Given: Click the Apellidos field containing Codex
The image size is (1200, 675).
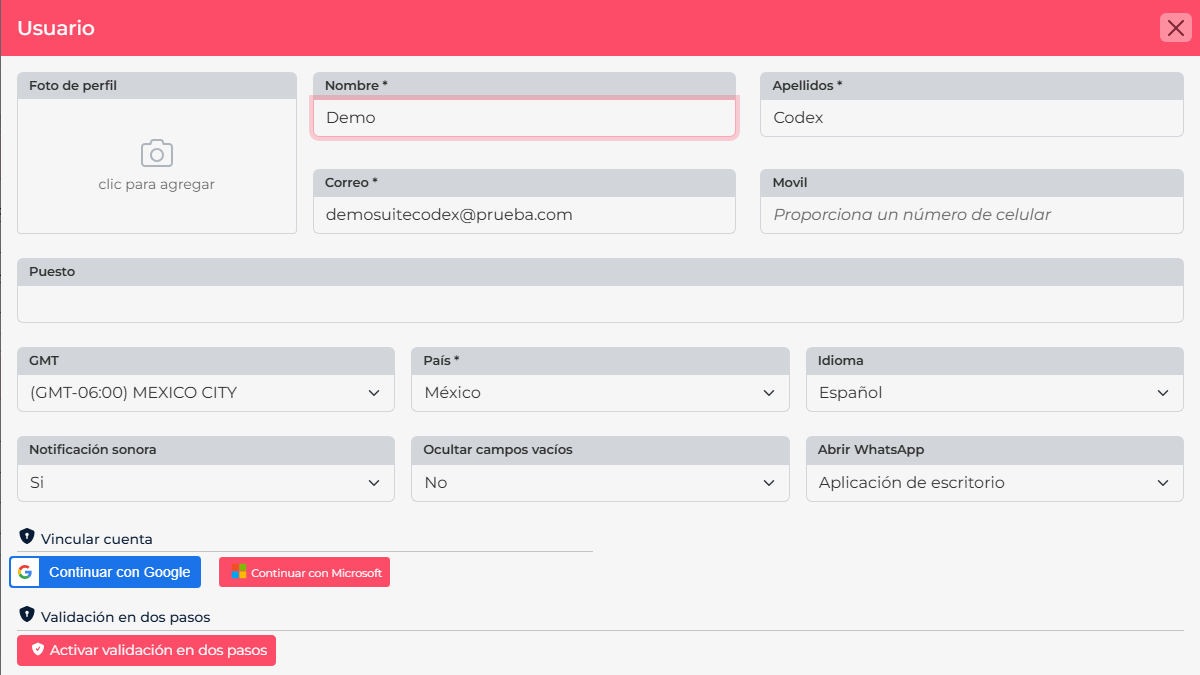Looking at the screenshot, I should point(971,117).
